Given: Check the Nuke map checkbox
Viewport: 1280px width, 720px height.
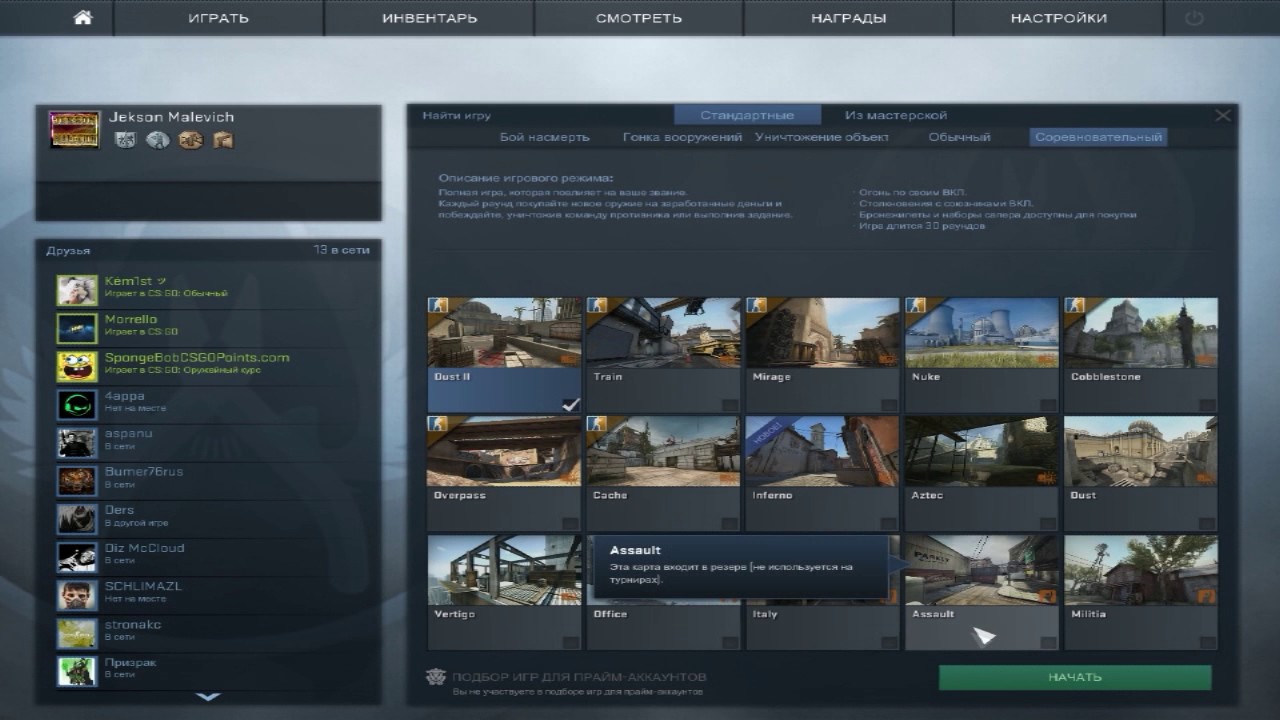Looking at the screenshot, I should (1048, 405).
